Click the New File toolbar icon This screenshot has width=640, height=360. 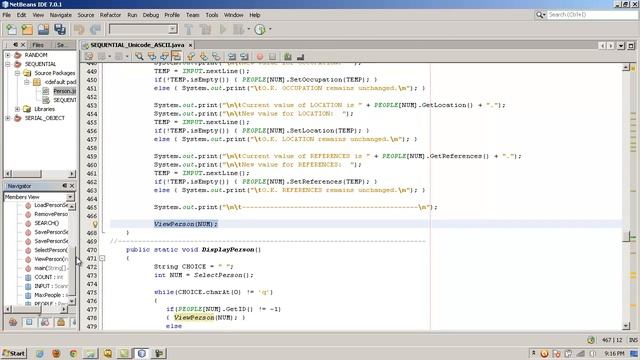pos(11,29)
